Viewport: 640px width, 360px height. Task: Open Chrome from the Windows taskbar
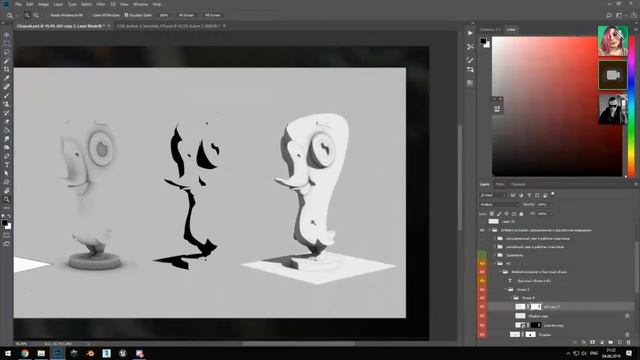25,353
